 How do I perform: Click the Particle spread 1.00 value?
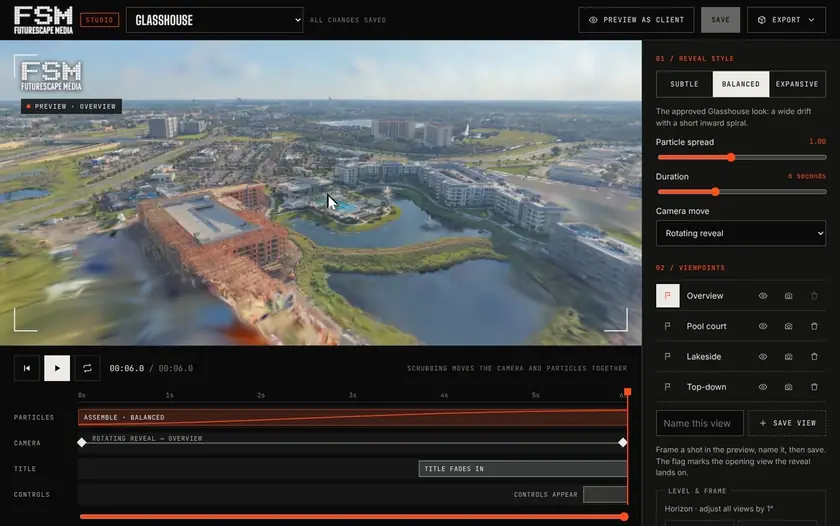click(817, 141)
